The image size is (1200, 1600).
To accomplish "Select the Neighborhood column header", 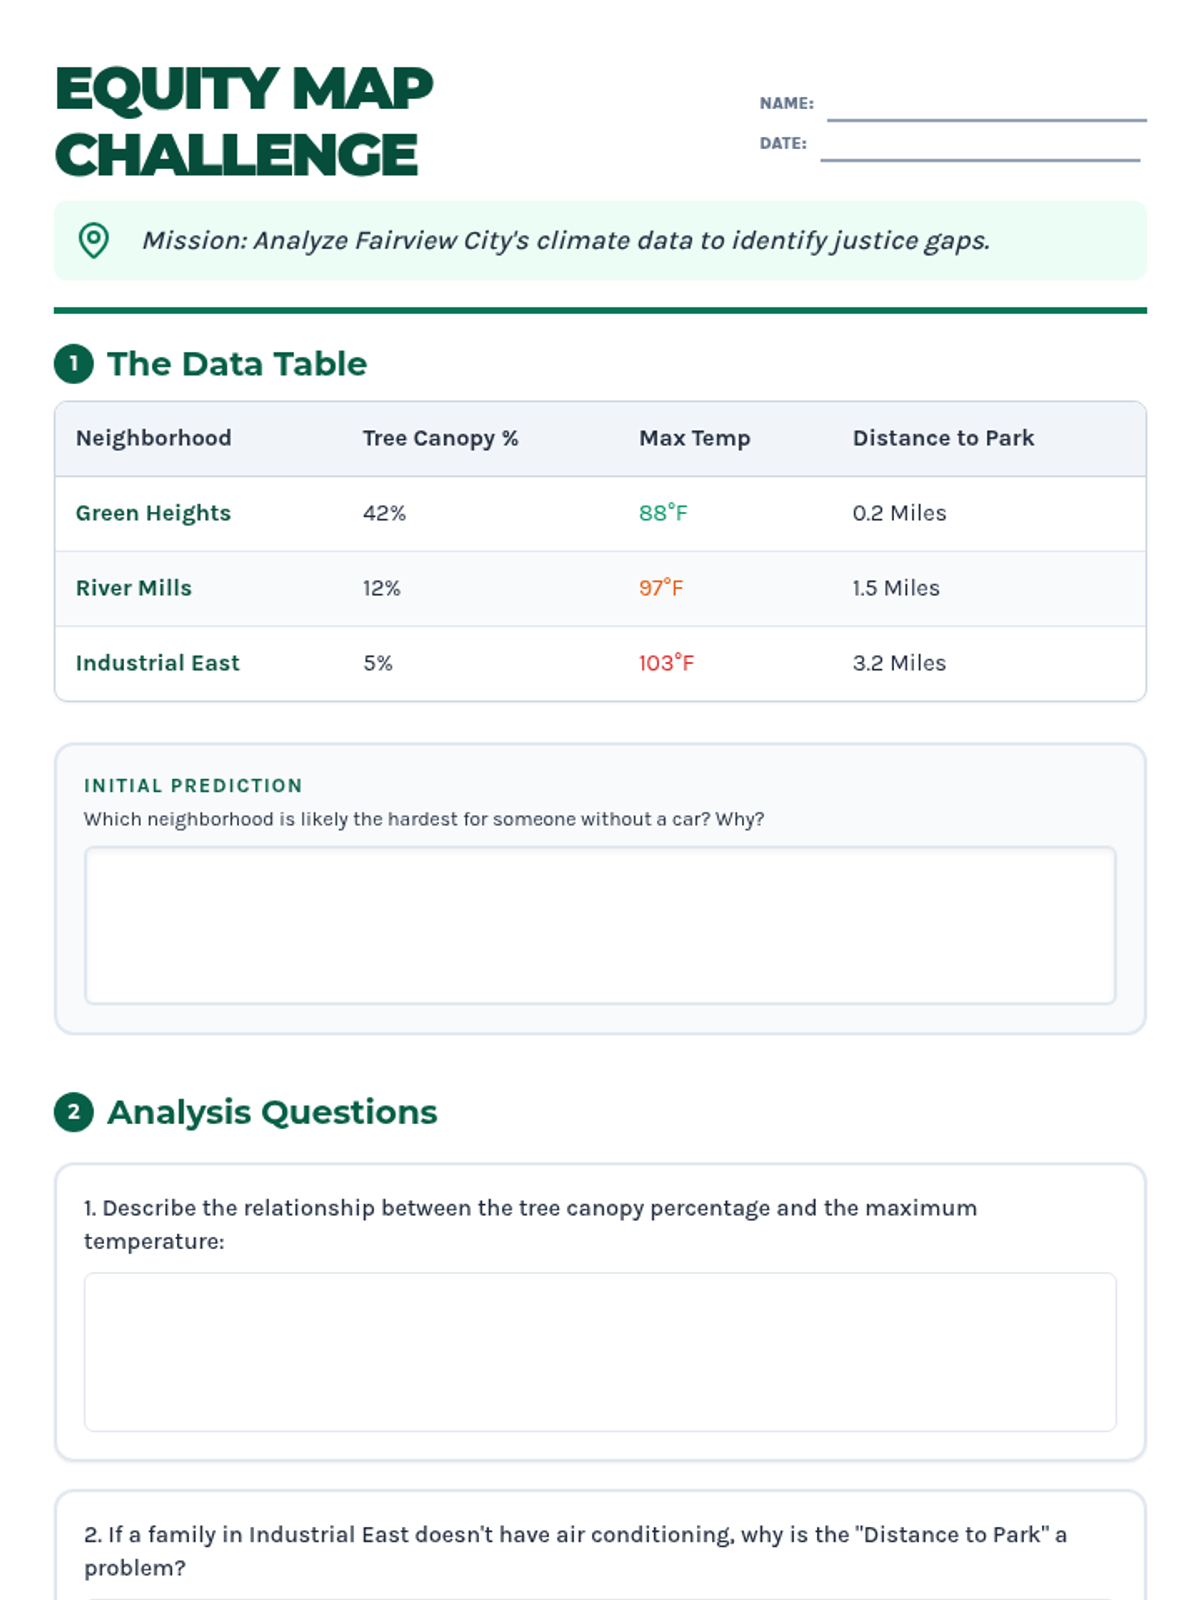I will [154, 438].
